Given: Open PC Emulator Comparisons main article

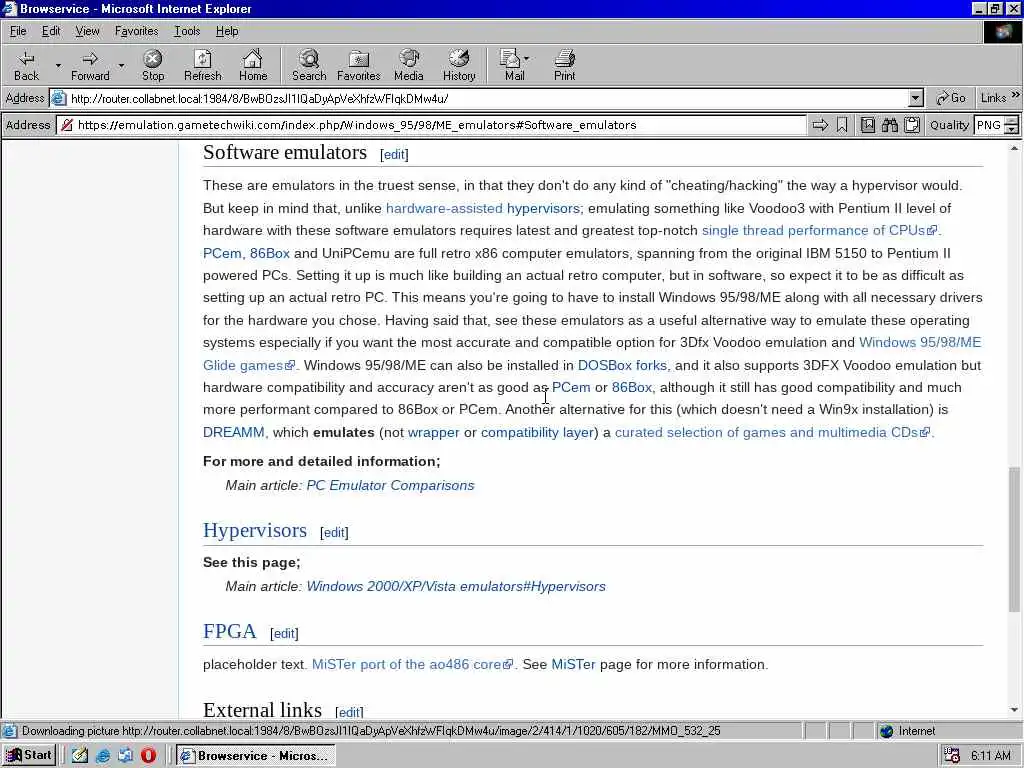Looking at the screenshot, I should 391,485.
